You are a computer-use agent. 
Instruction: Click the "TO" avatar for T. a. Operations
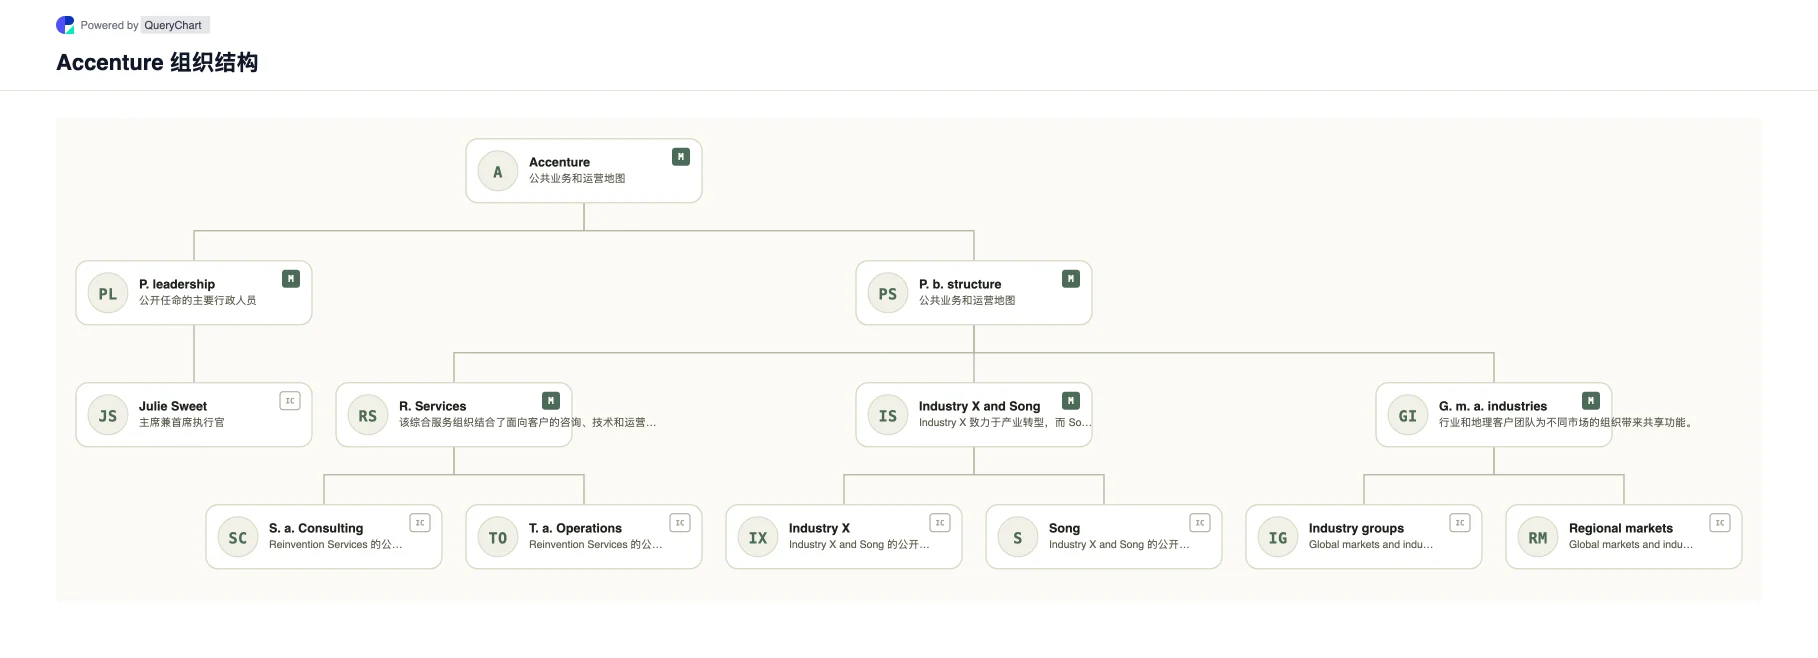pos(498,538)
